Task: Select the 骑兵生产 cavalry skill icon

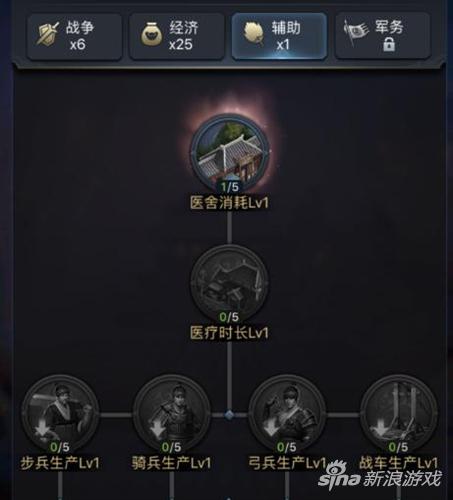Action: pyautogui.click(x=172, y=414)
